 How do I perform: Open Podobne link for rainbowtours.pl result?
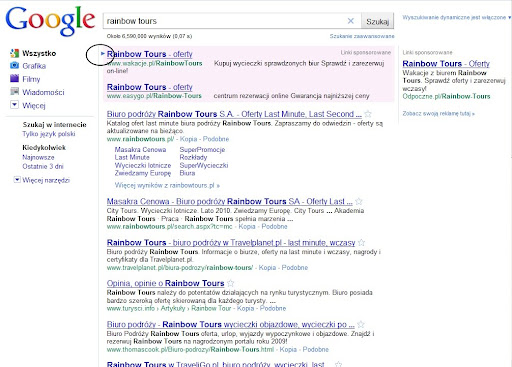pos(216,139)
